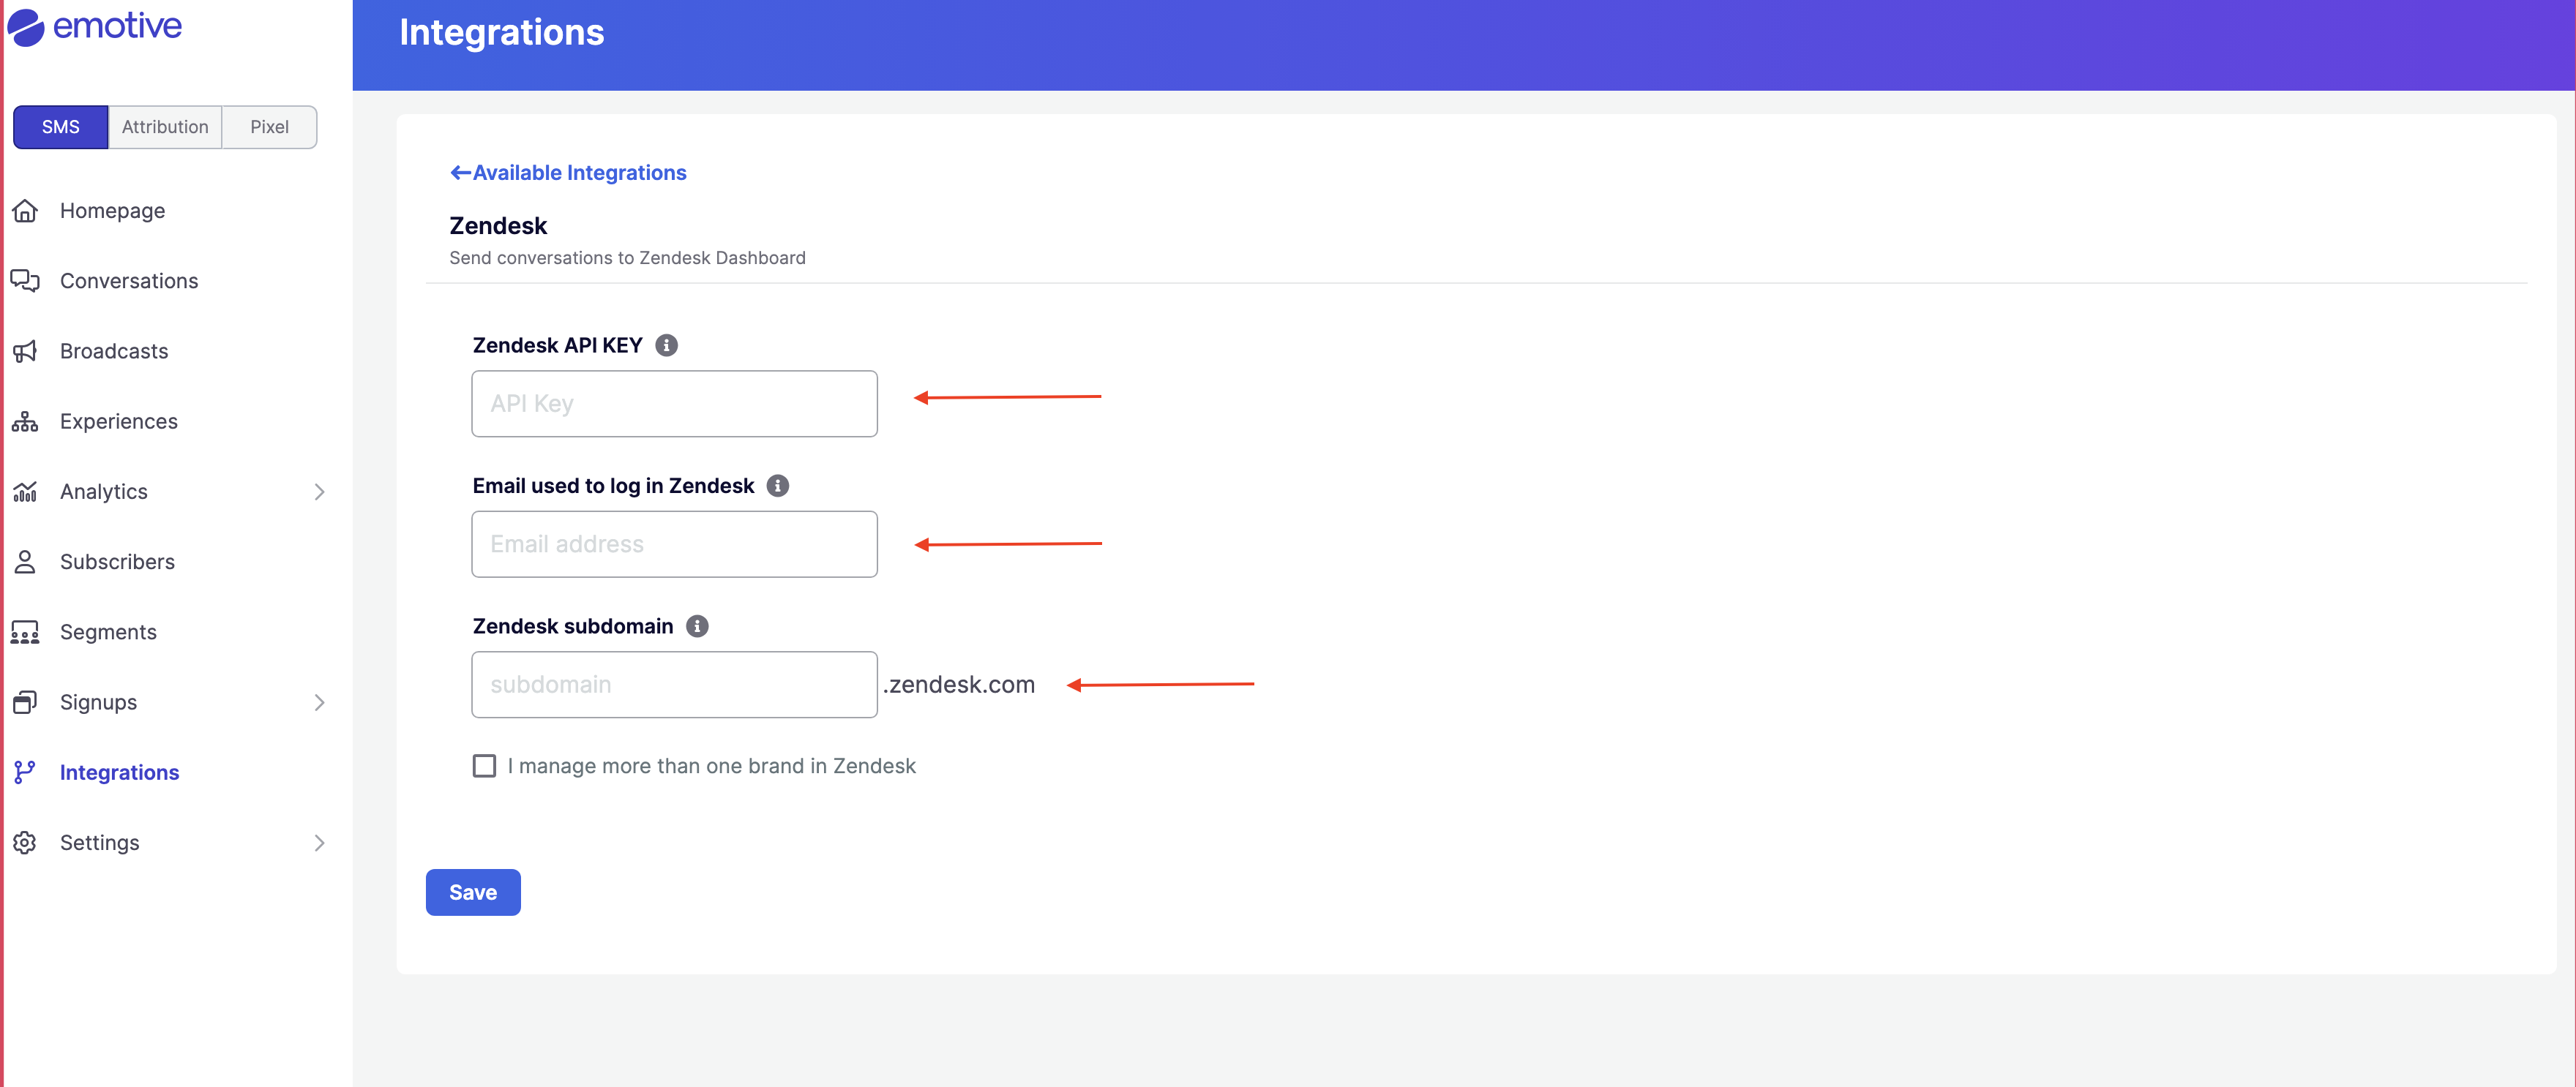This screenshot has width=2576, height=1087.
Task: Check 'I manage more than one brand in Zendesk'
Action: coord(485,766)
